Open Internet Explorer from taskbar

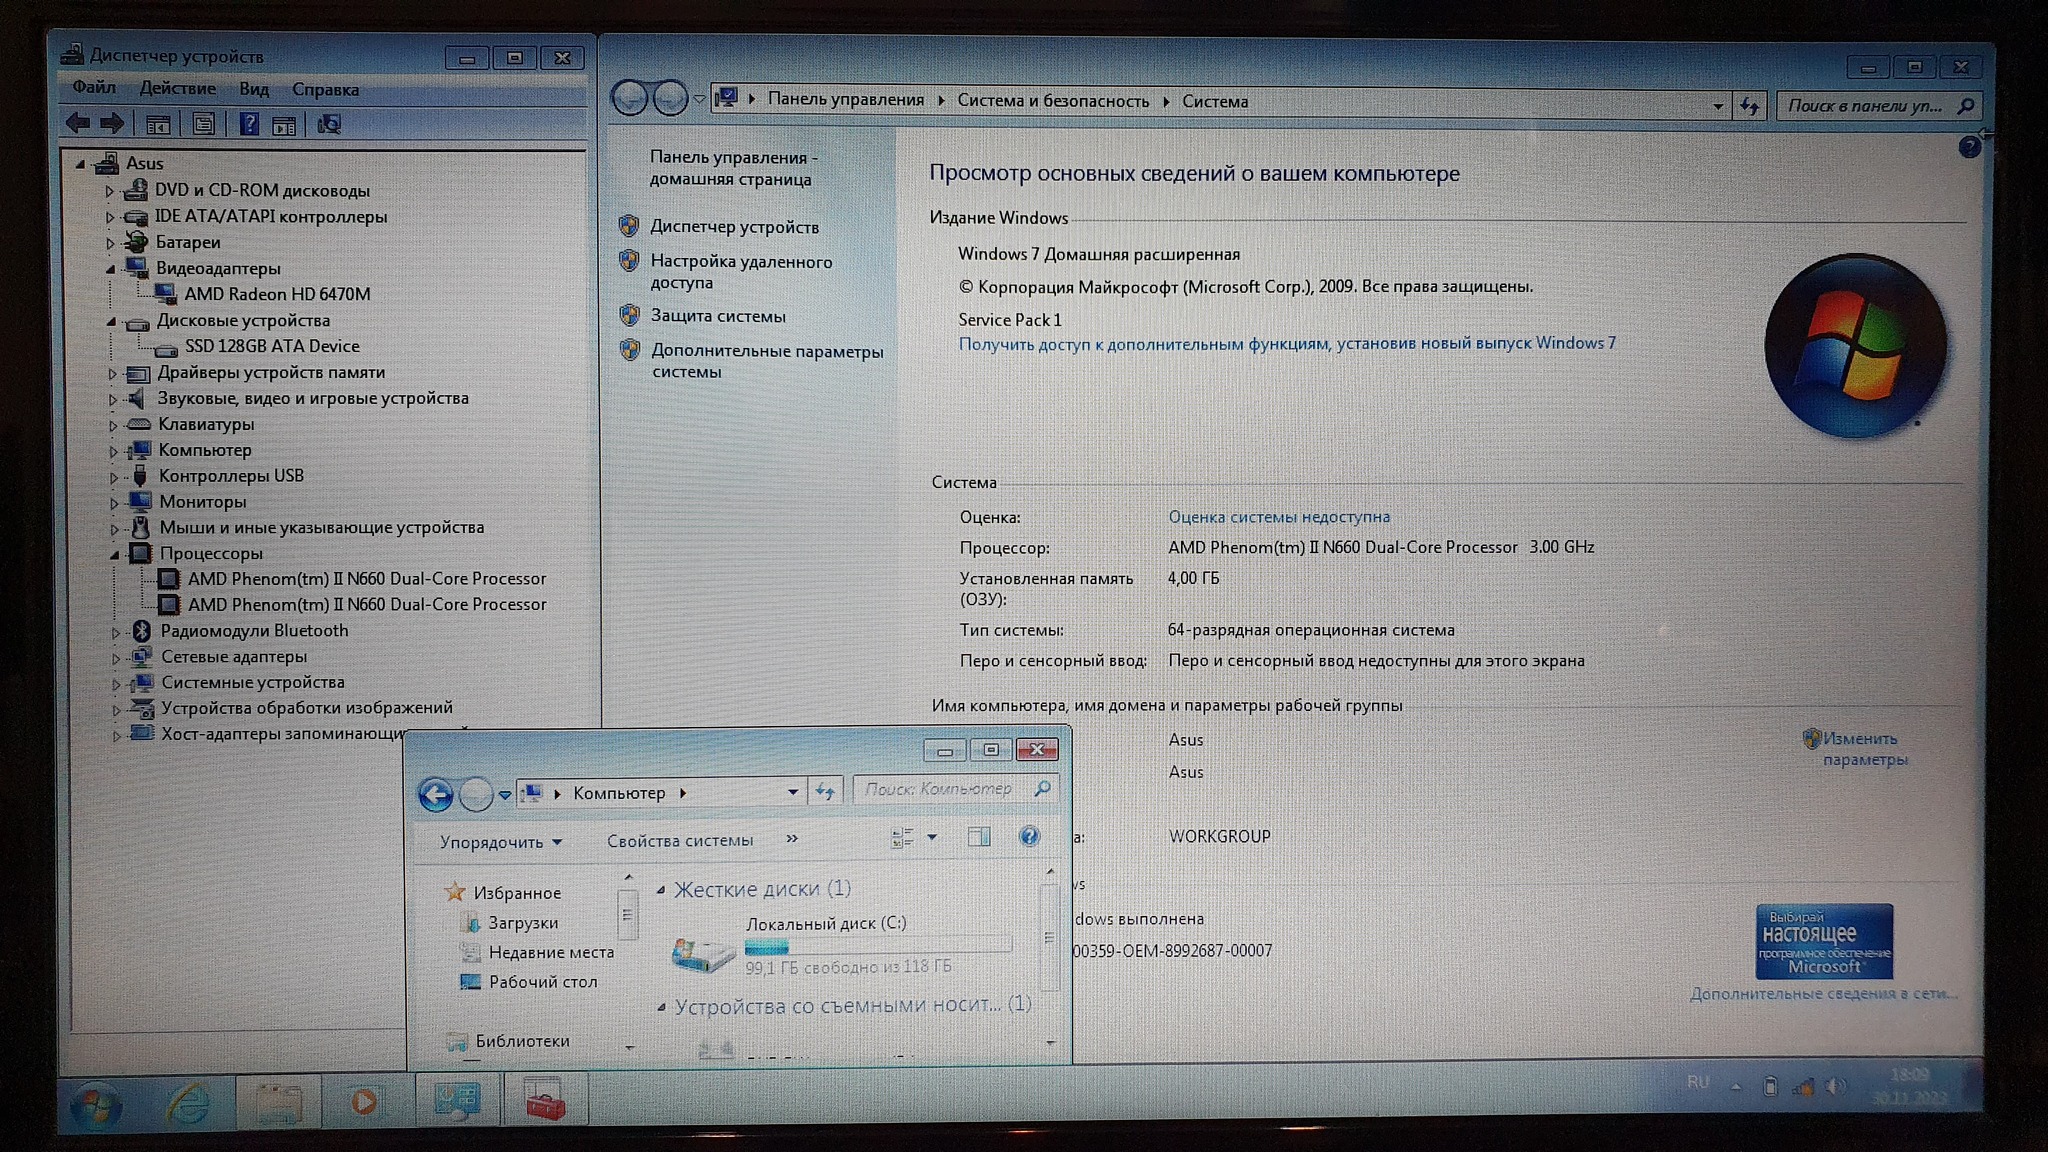[x=189, y=1102]
